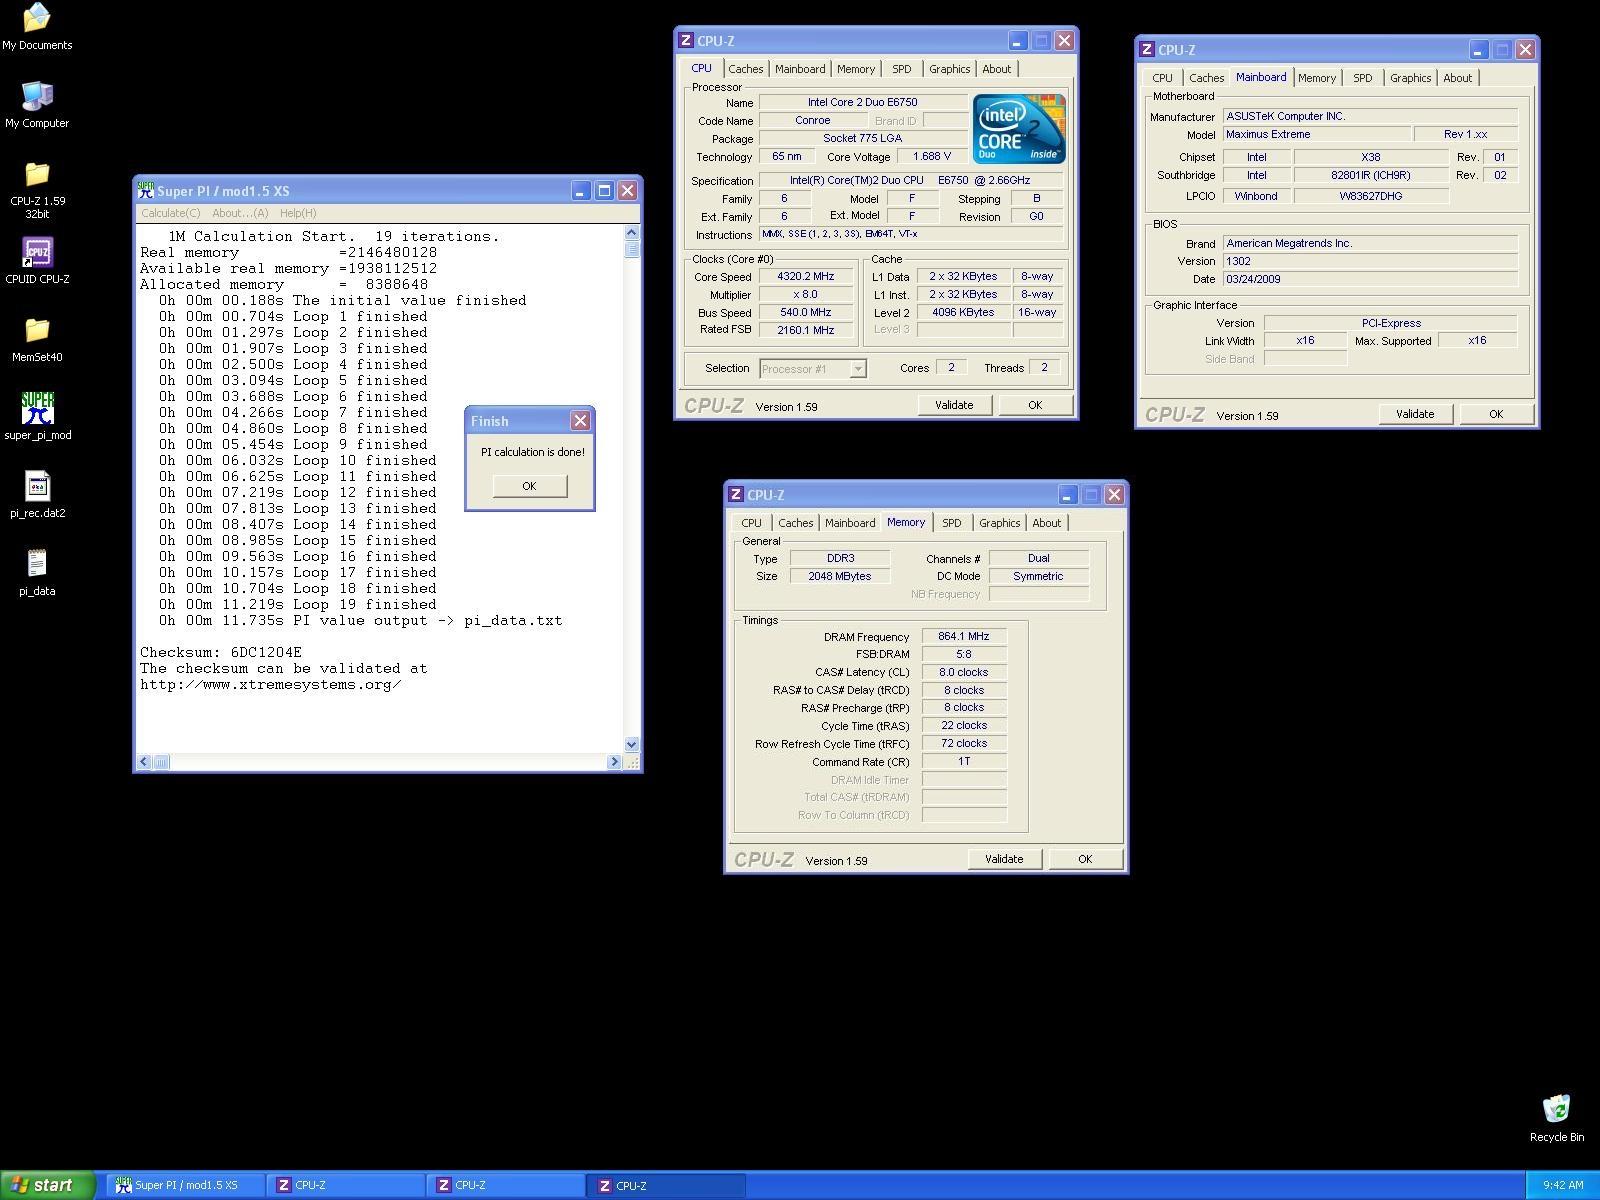Open CPU tab in Memory window

pos(751,523)
